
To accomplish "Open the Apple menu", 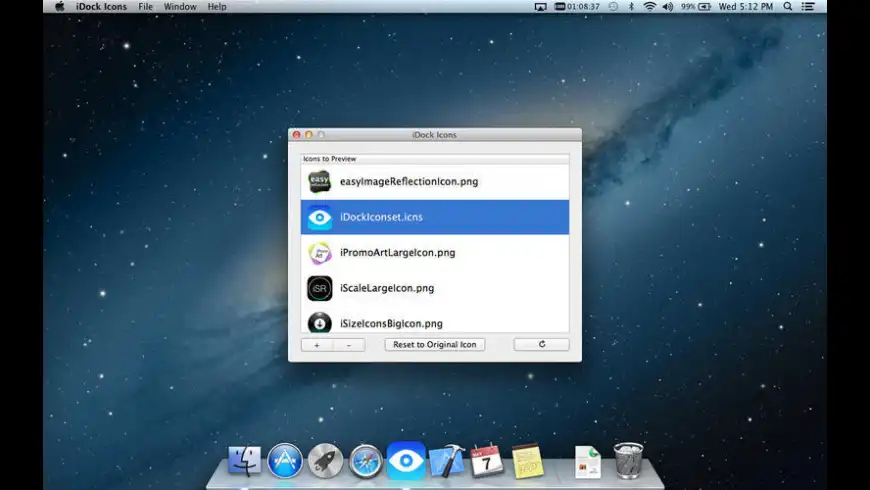I will tap(59, 7).
